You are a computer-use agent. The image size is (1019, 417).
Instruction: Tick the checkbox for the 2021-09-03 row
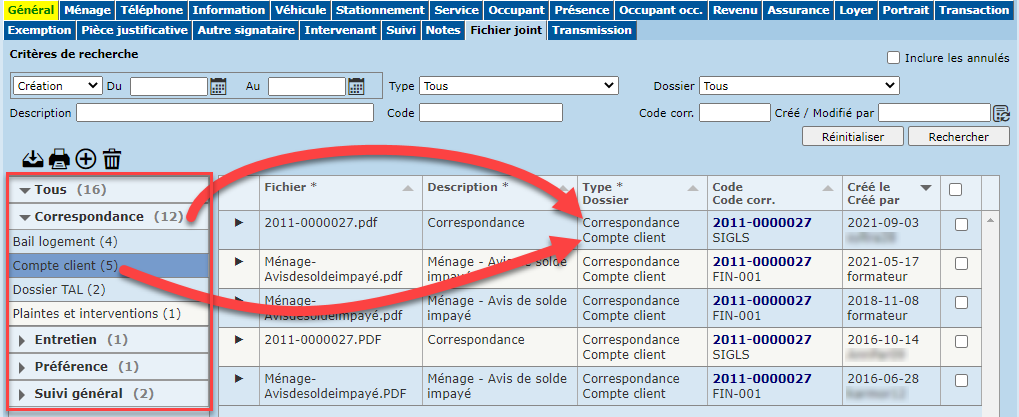[x=961, y=225]
